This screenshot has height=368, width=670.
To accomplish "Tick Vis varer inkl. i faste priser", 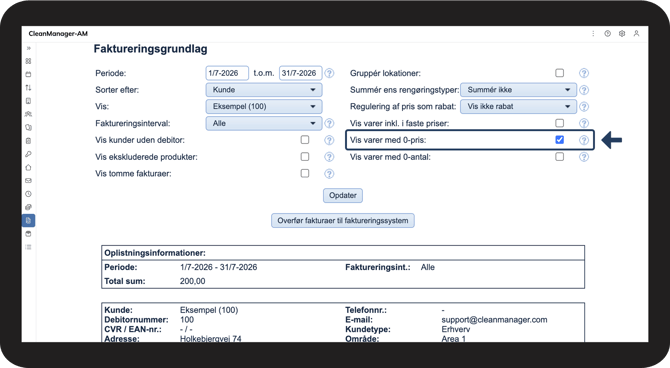I will pyautogui.click(x=559, y=123).
